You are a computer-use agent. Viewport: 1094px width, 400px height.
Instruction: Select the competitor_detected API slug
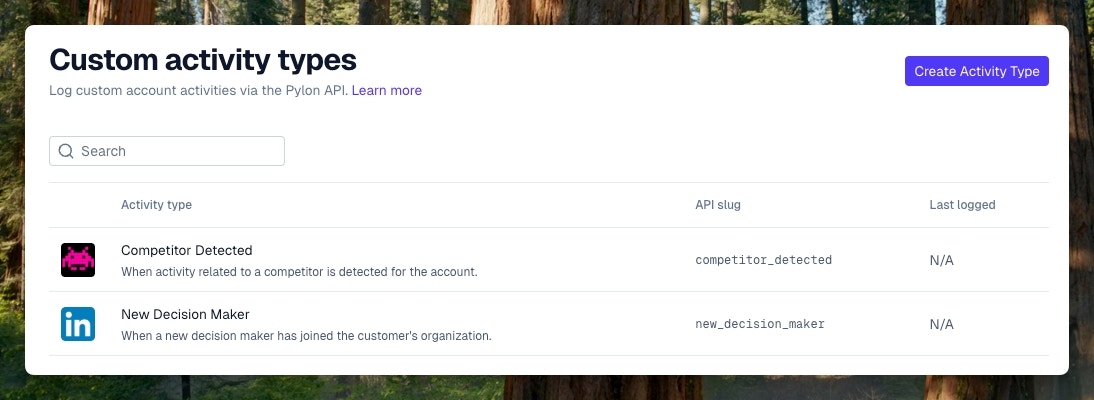763,260
